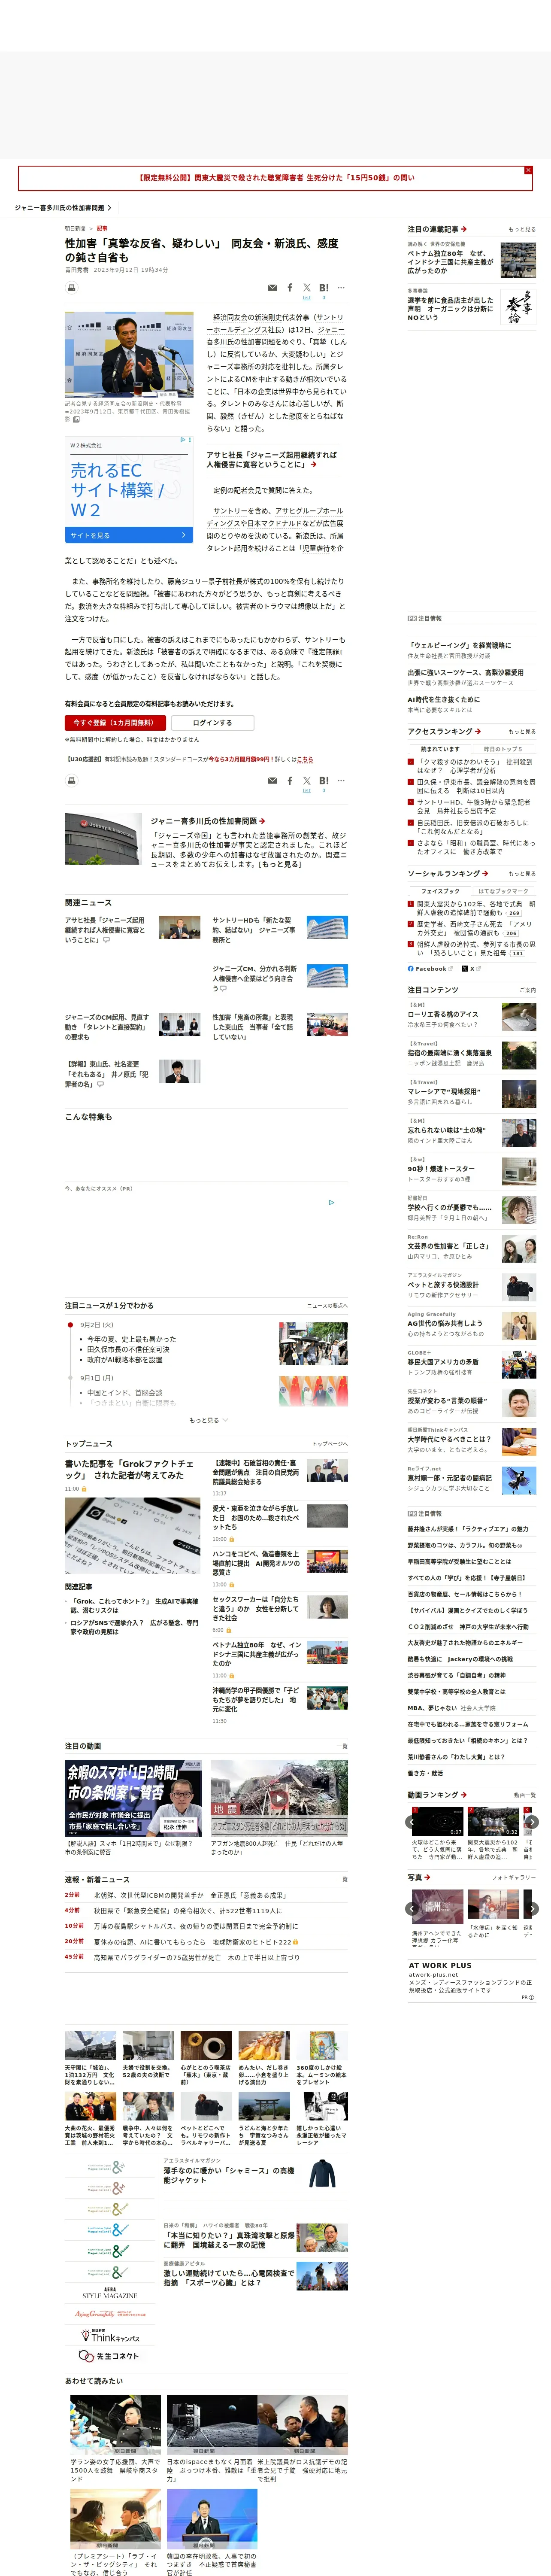Share the article by email using top mail icon
551x2576 pixels.
point(272,288)
